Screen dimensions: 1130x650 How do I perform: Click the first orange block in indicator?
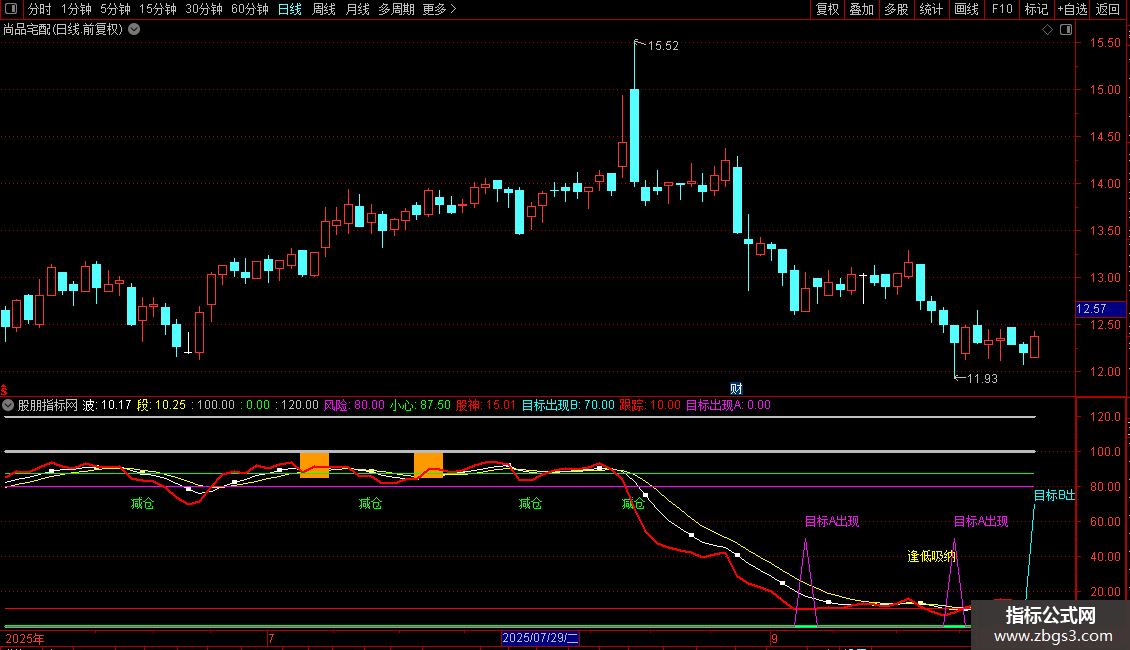[x=314, y=465]
